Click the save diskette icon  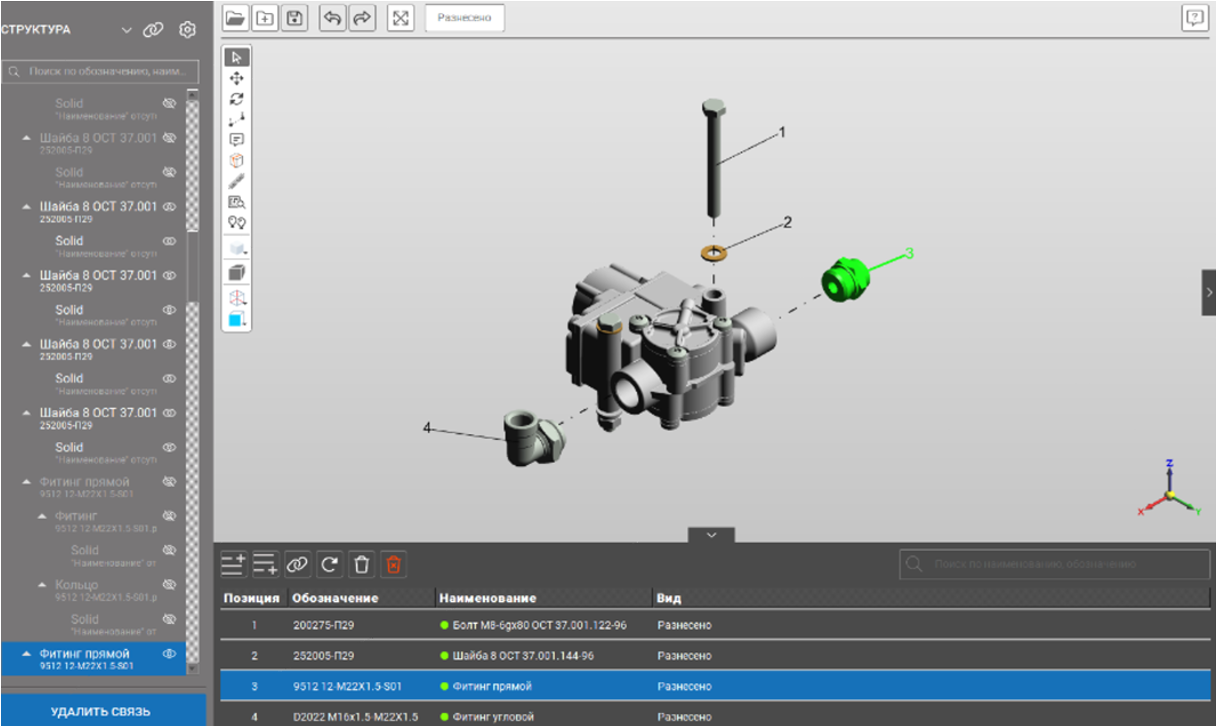294,18
